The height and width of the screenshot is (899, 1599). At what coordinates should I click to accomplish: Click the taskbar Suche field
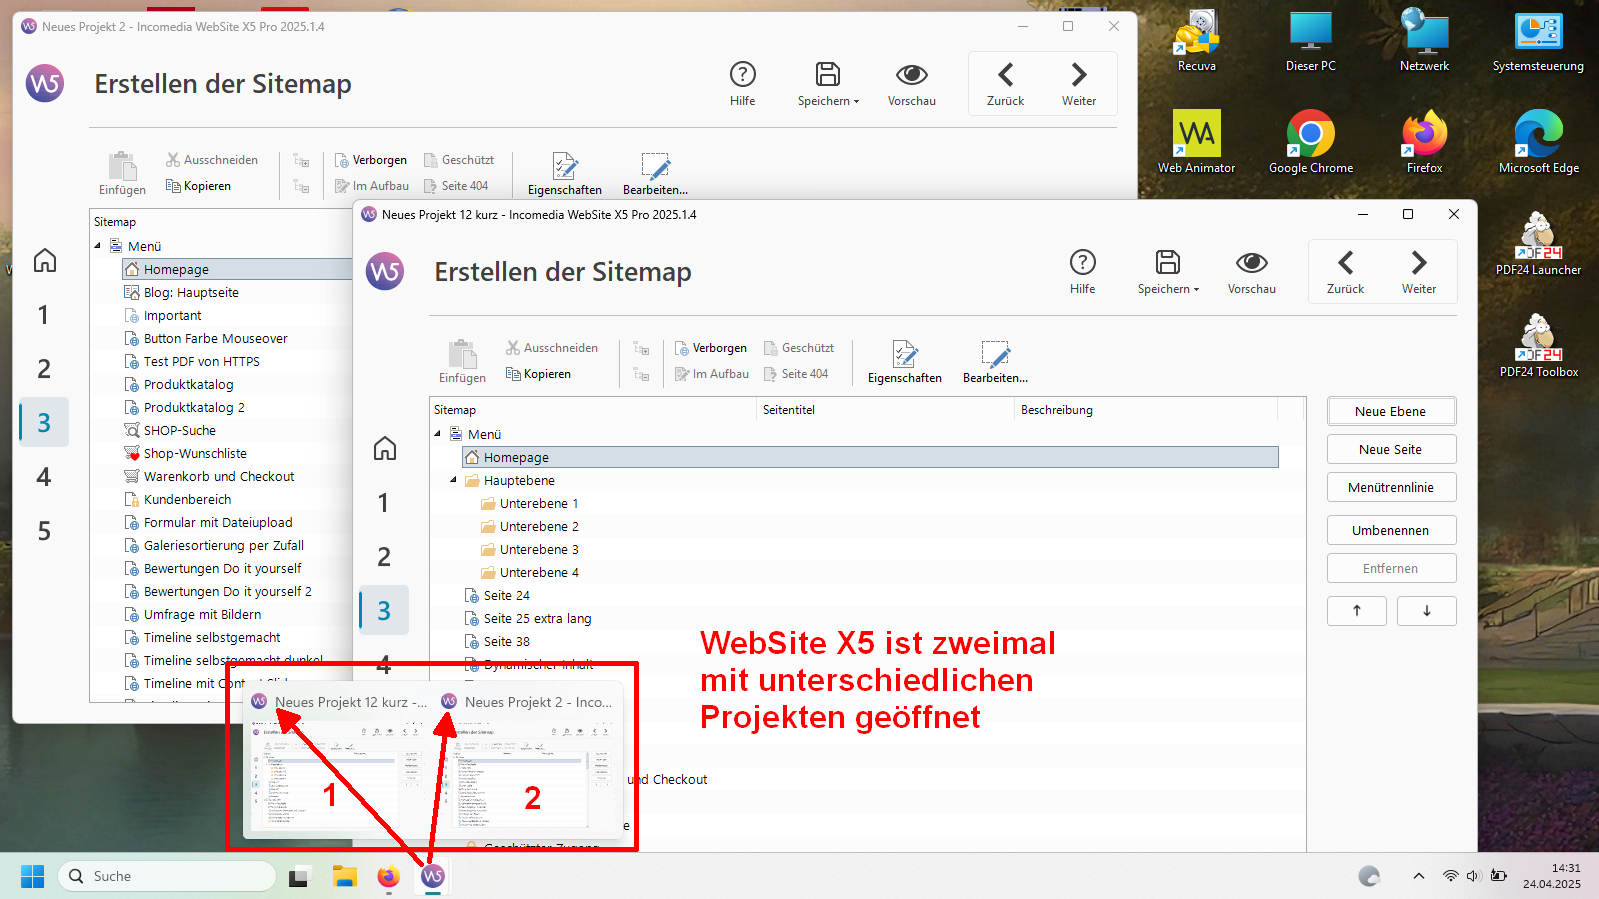[166, 876]
